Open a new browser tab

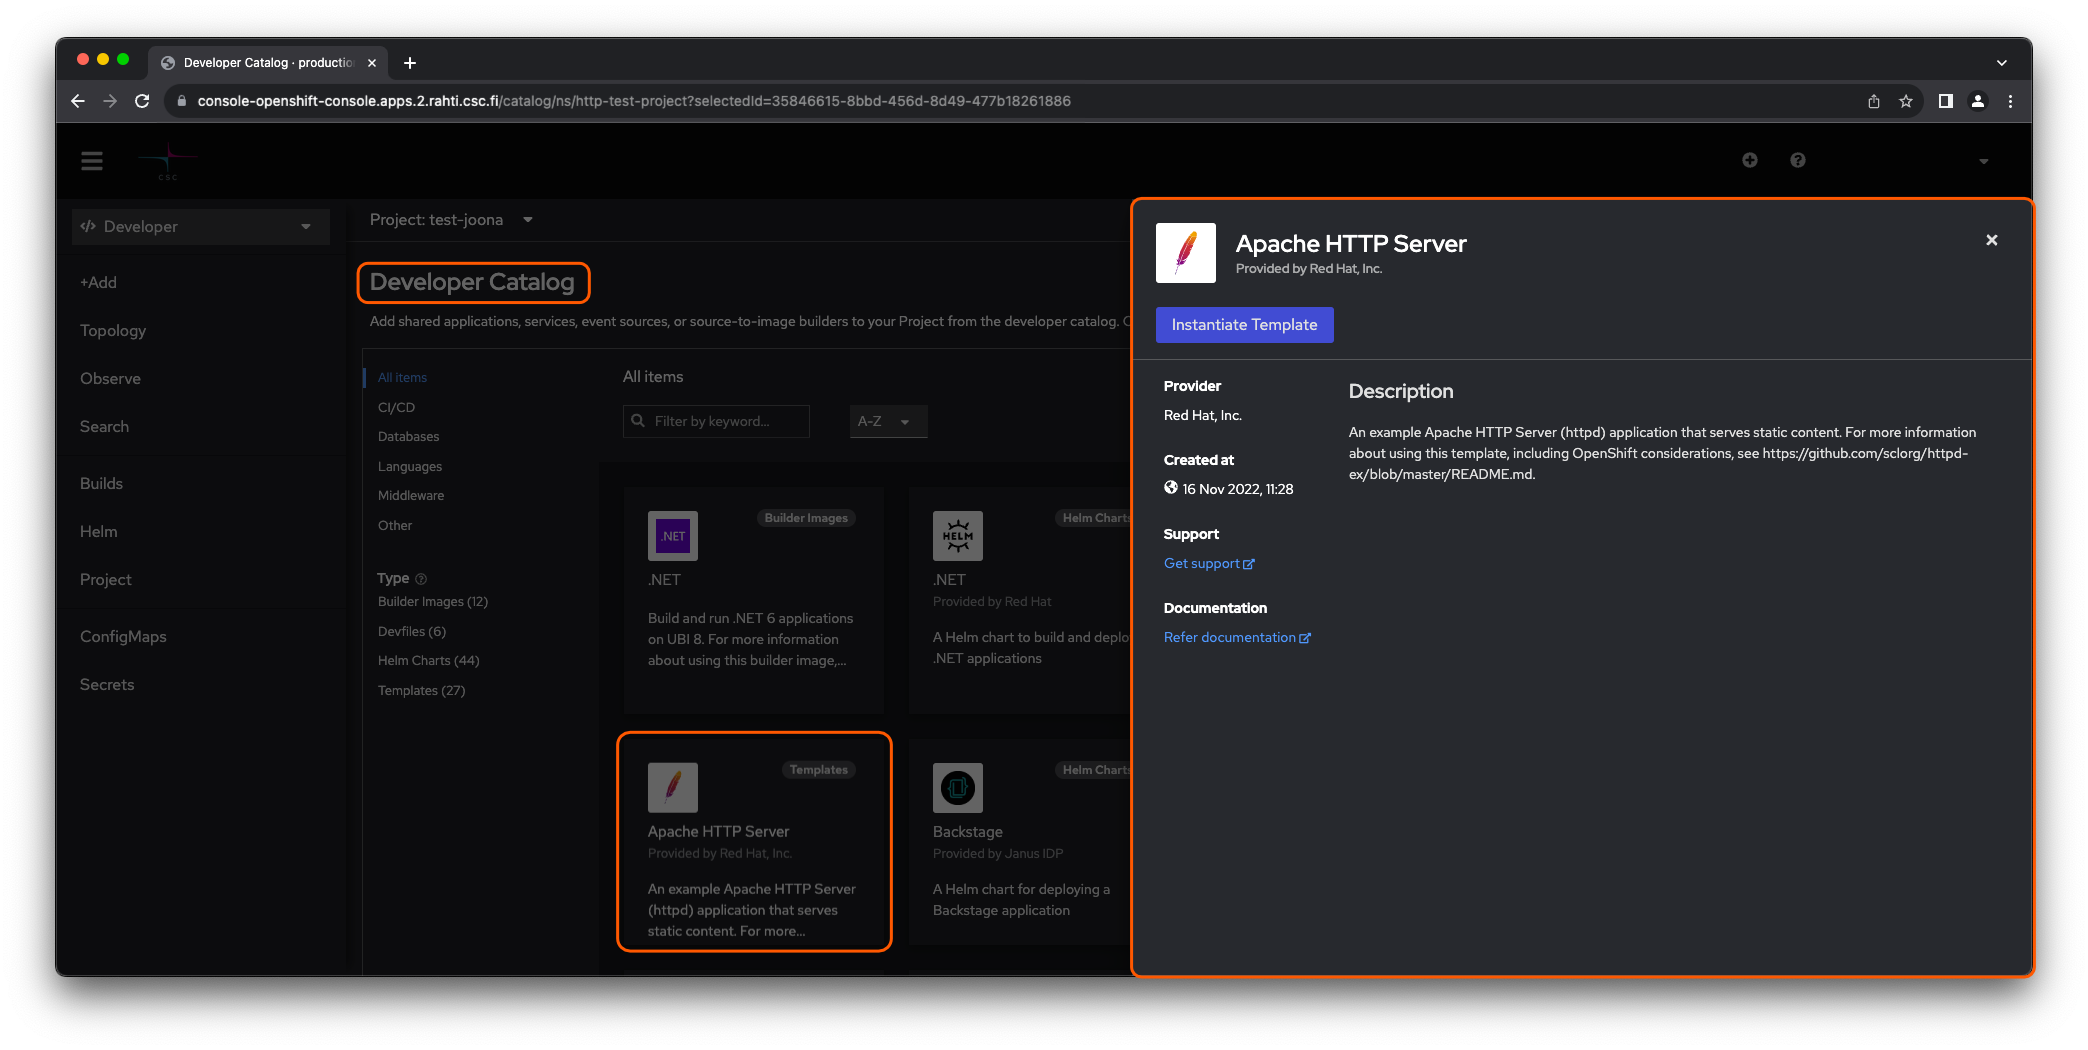pos(410,63)
